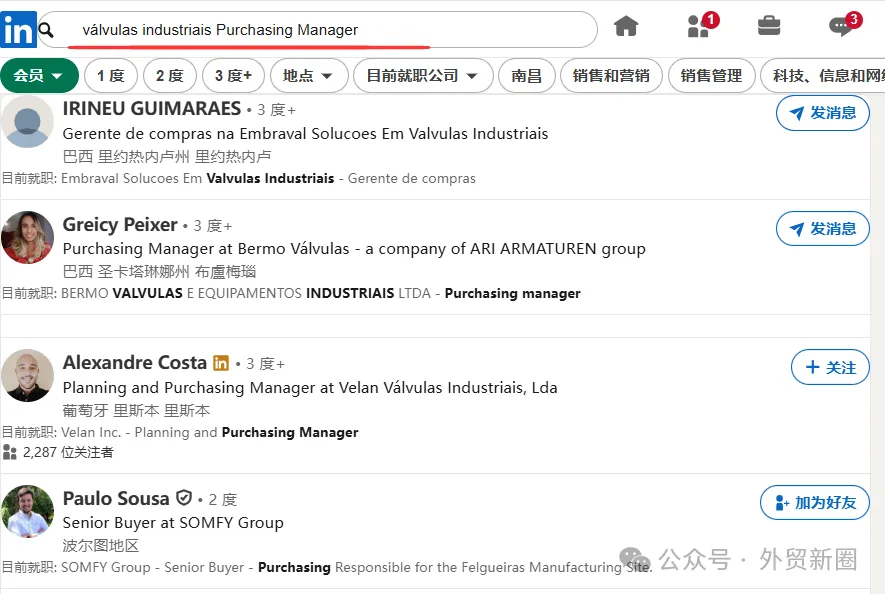Expand the 地点 location filter dropdown
Screen dimensions: 885x594
(x=309, y=76)
